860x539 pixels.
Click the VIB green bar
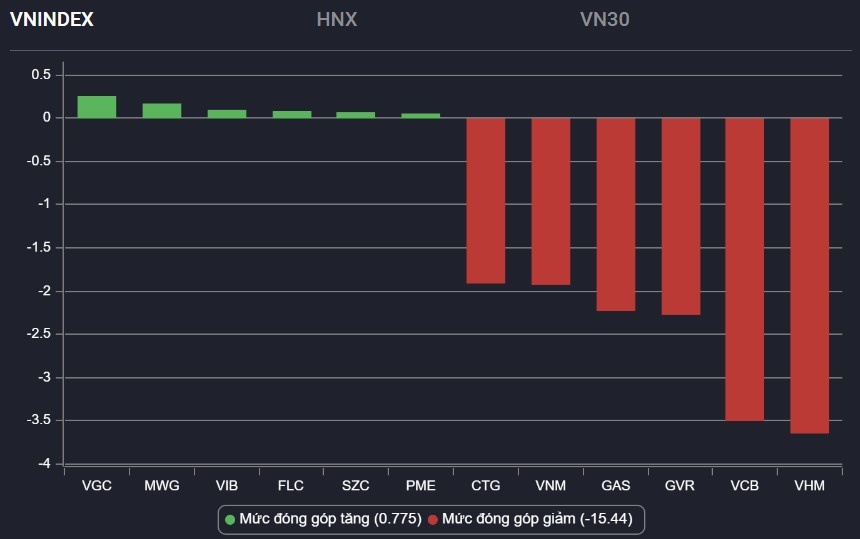coord(227,114)
